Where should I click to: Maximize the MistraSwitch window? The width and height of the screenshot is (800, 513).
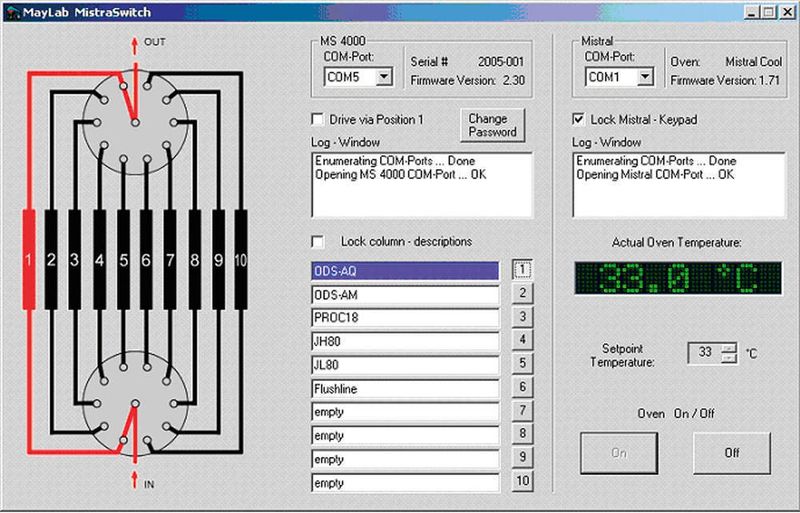(768, 12)
